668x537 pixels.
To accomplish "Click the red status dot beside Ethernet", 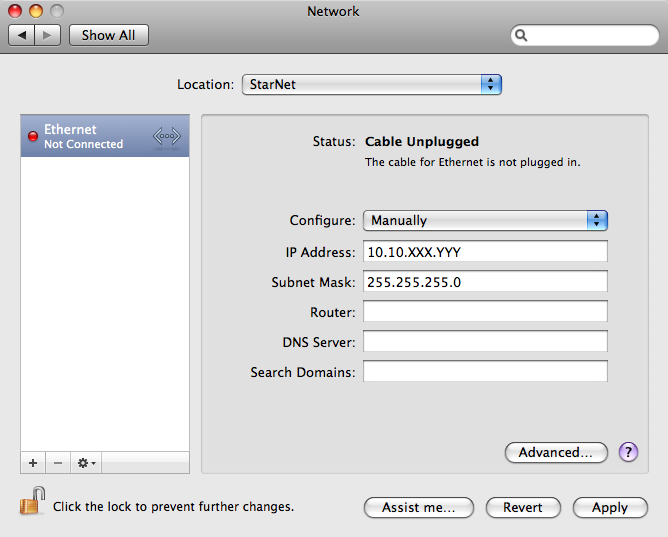I will pyautogui.click(x=33, y=136).
